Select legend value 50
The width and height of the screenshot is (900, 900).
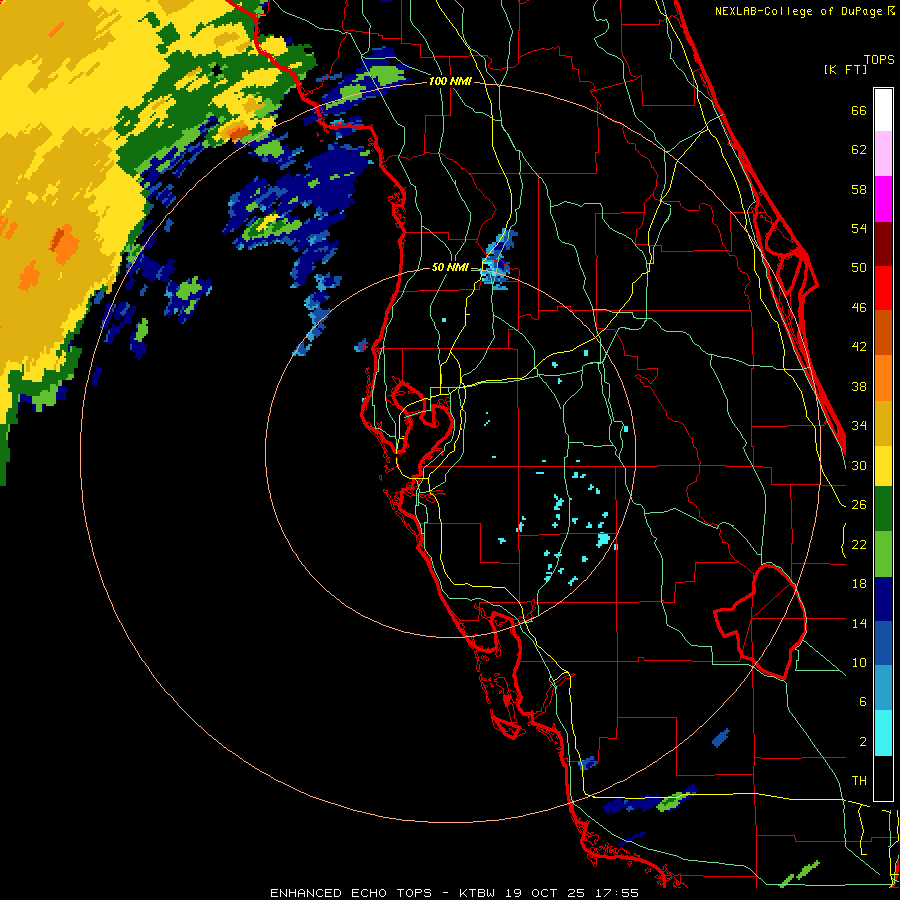point(859,268)
